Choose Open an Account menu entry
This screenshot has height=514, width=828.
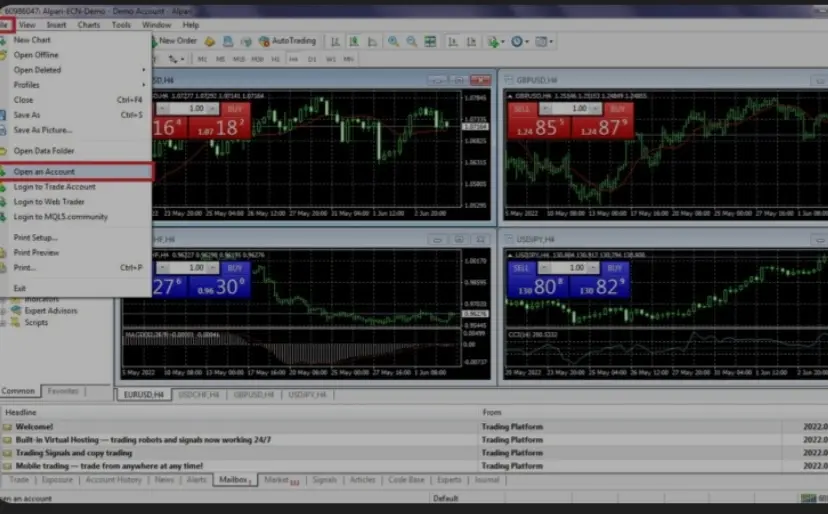44,172
